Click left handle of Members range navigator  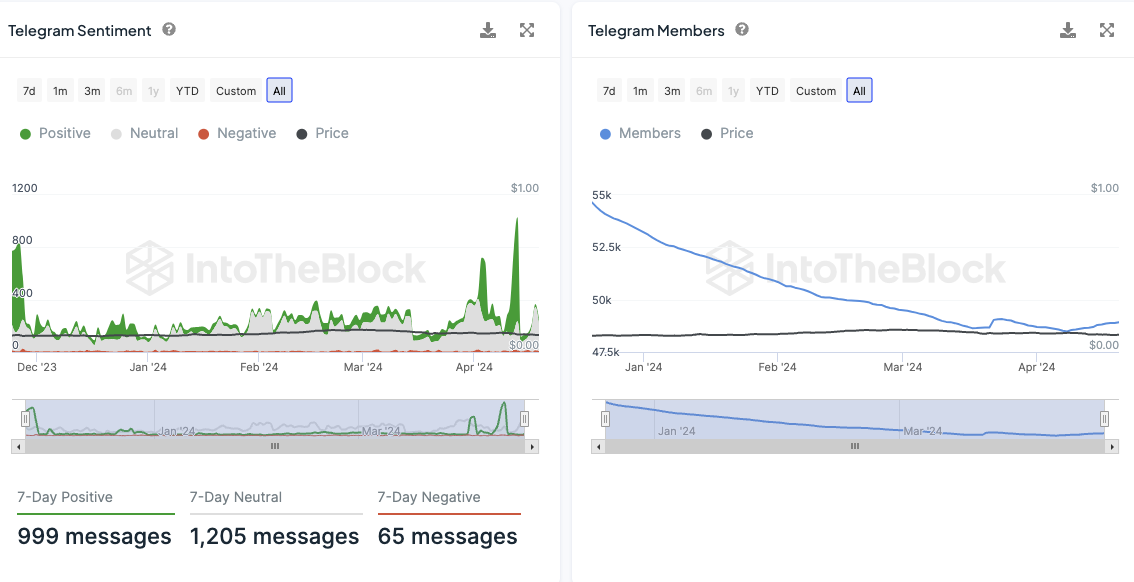[605, 418]
